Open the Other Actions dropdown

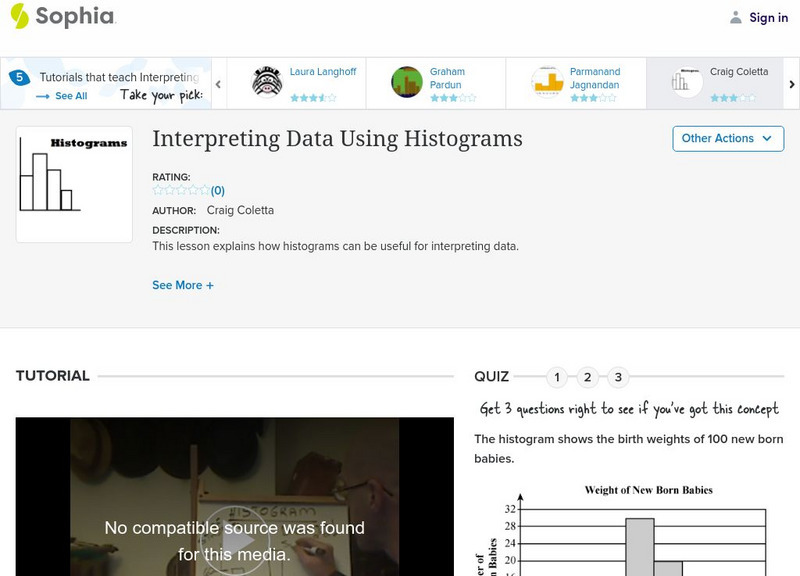[727, 138]
